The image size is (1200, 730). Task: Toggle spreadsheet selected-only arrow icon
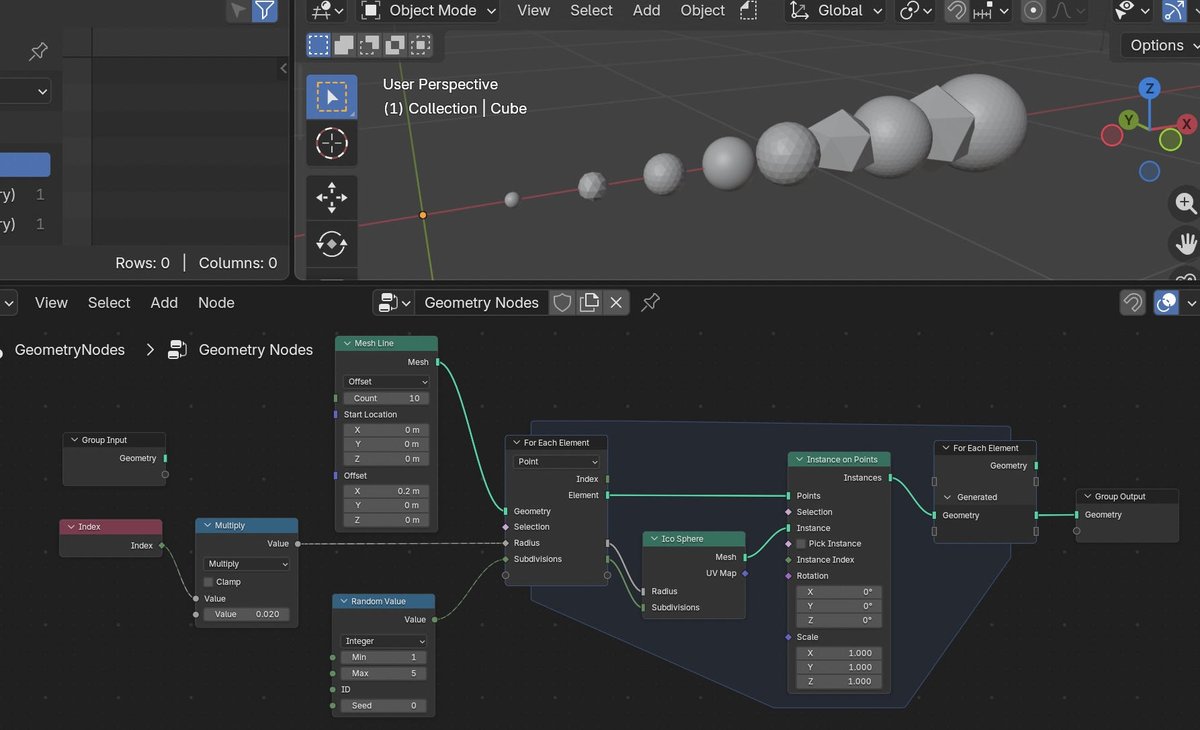[x=237, y=10]
